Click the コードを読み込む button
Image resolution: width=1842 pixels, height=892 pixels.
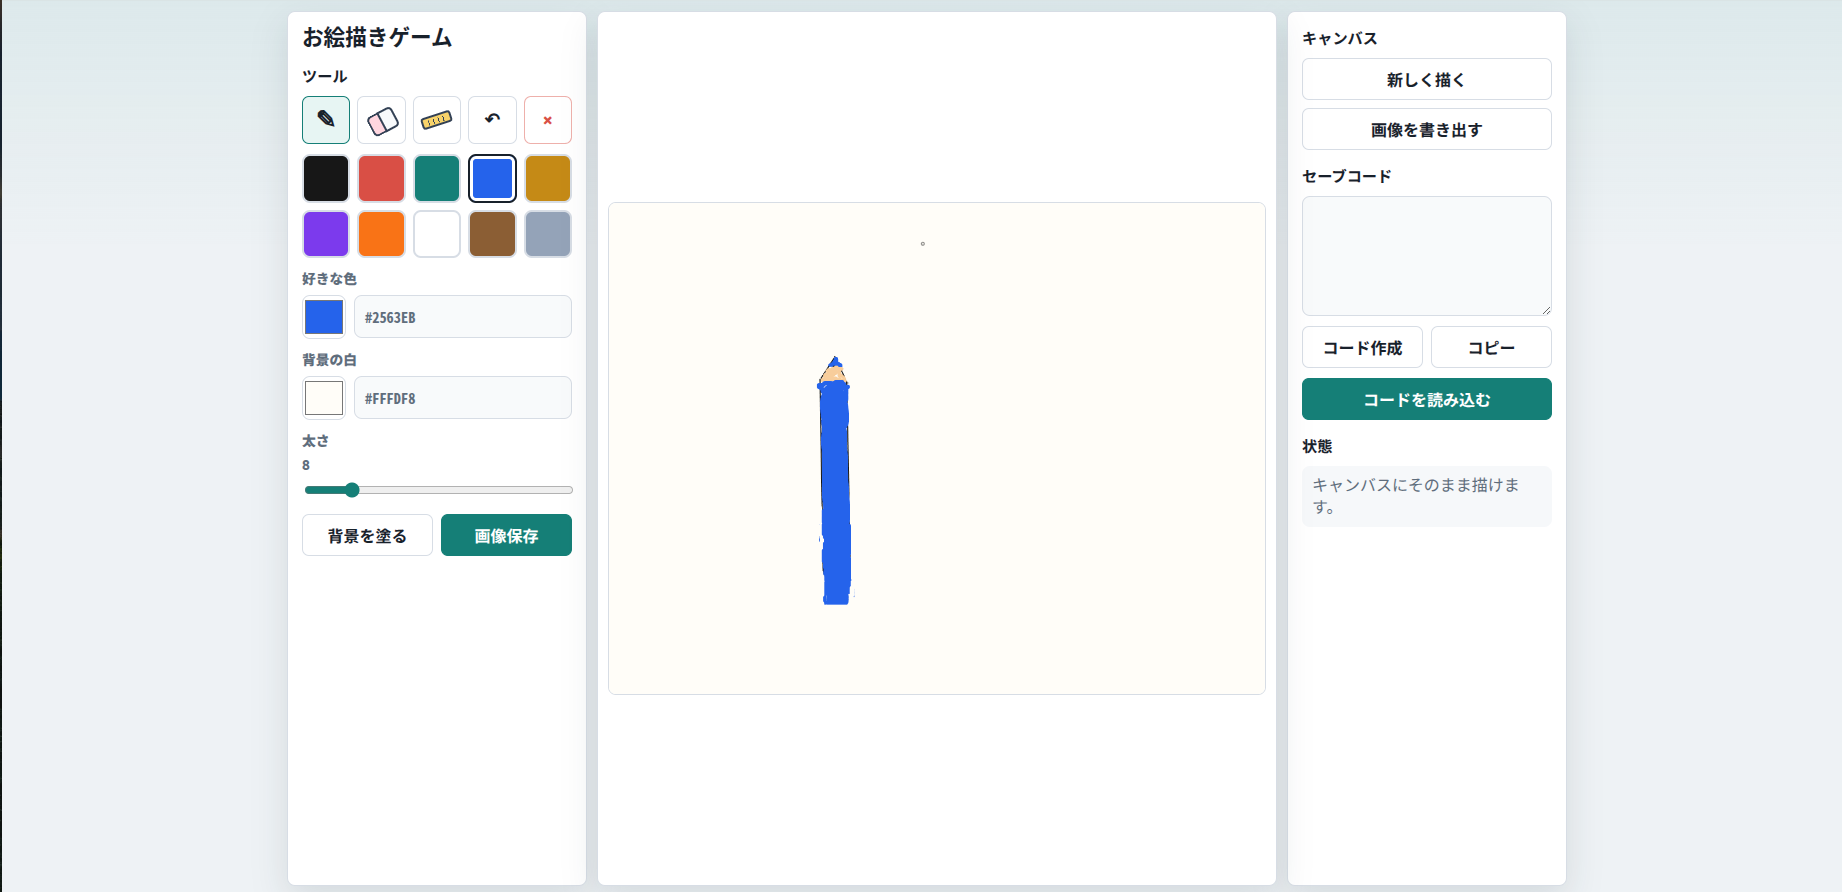(x=1427, y=399)
